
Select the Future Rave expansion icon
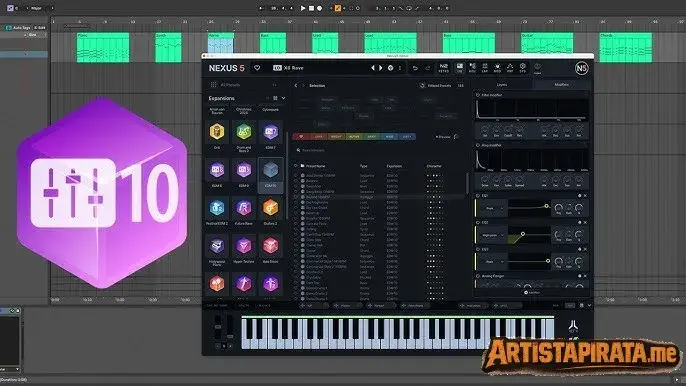[x=244, y=208]
